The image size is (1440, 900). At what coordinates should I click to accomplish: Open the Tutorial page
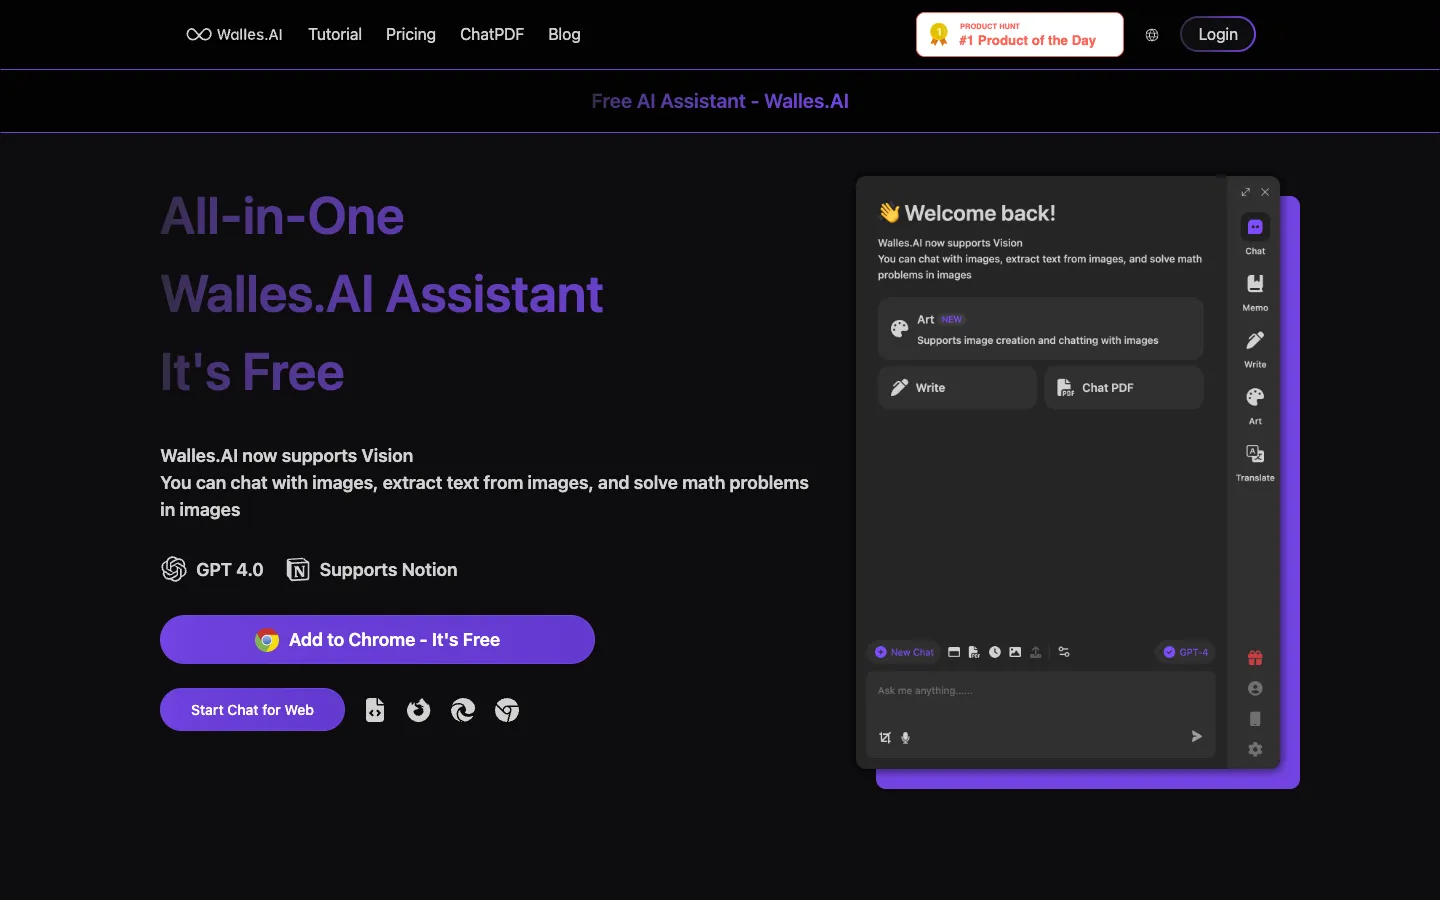(335, 34)
